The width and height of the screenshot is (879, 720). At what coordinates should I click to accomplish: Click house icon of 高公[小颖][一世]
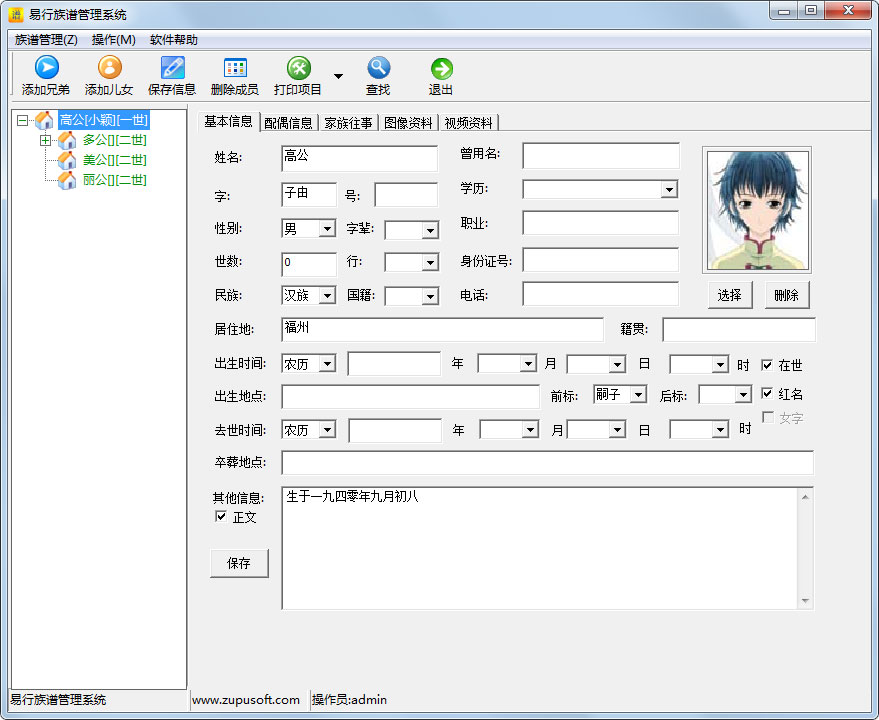click(44, 120)
